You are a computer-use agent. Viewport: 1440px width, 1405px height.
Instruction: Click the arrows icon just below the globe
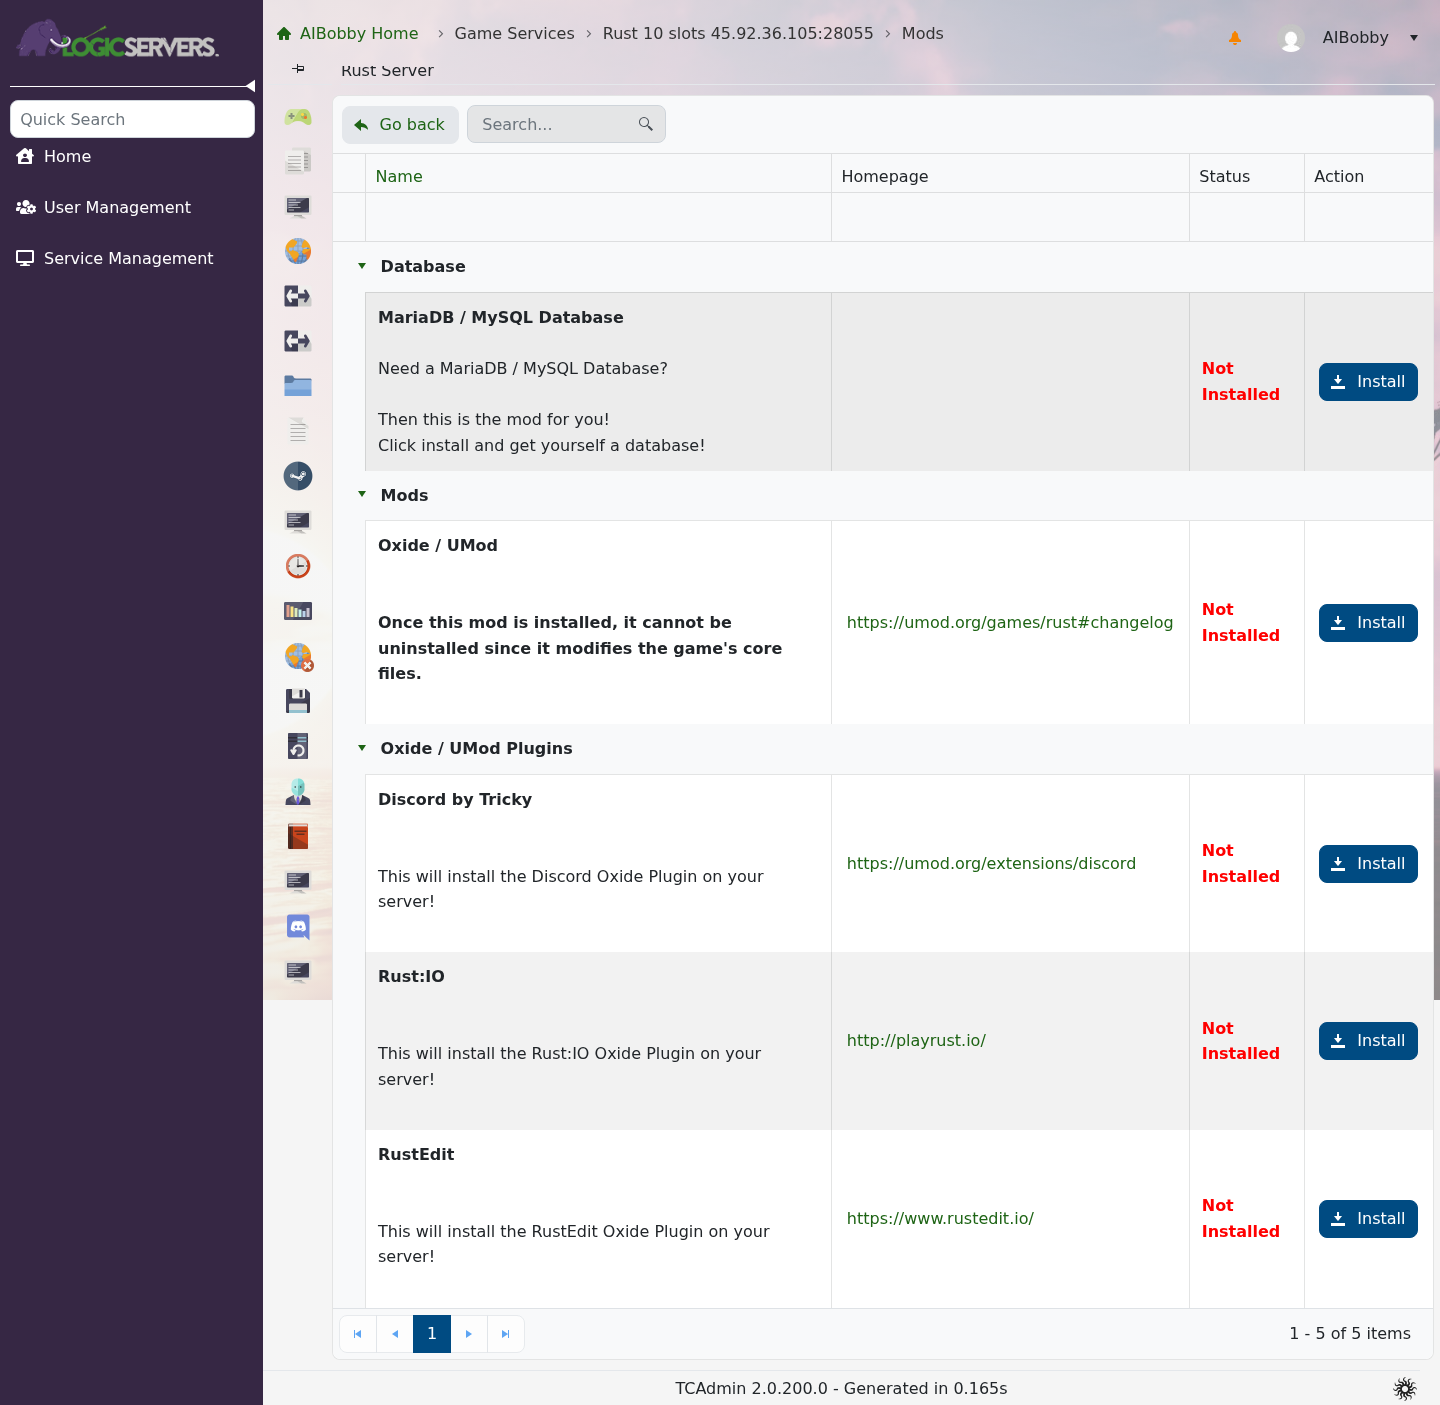coord(298,296)
